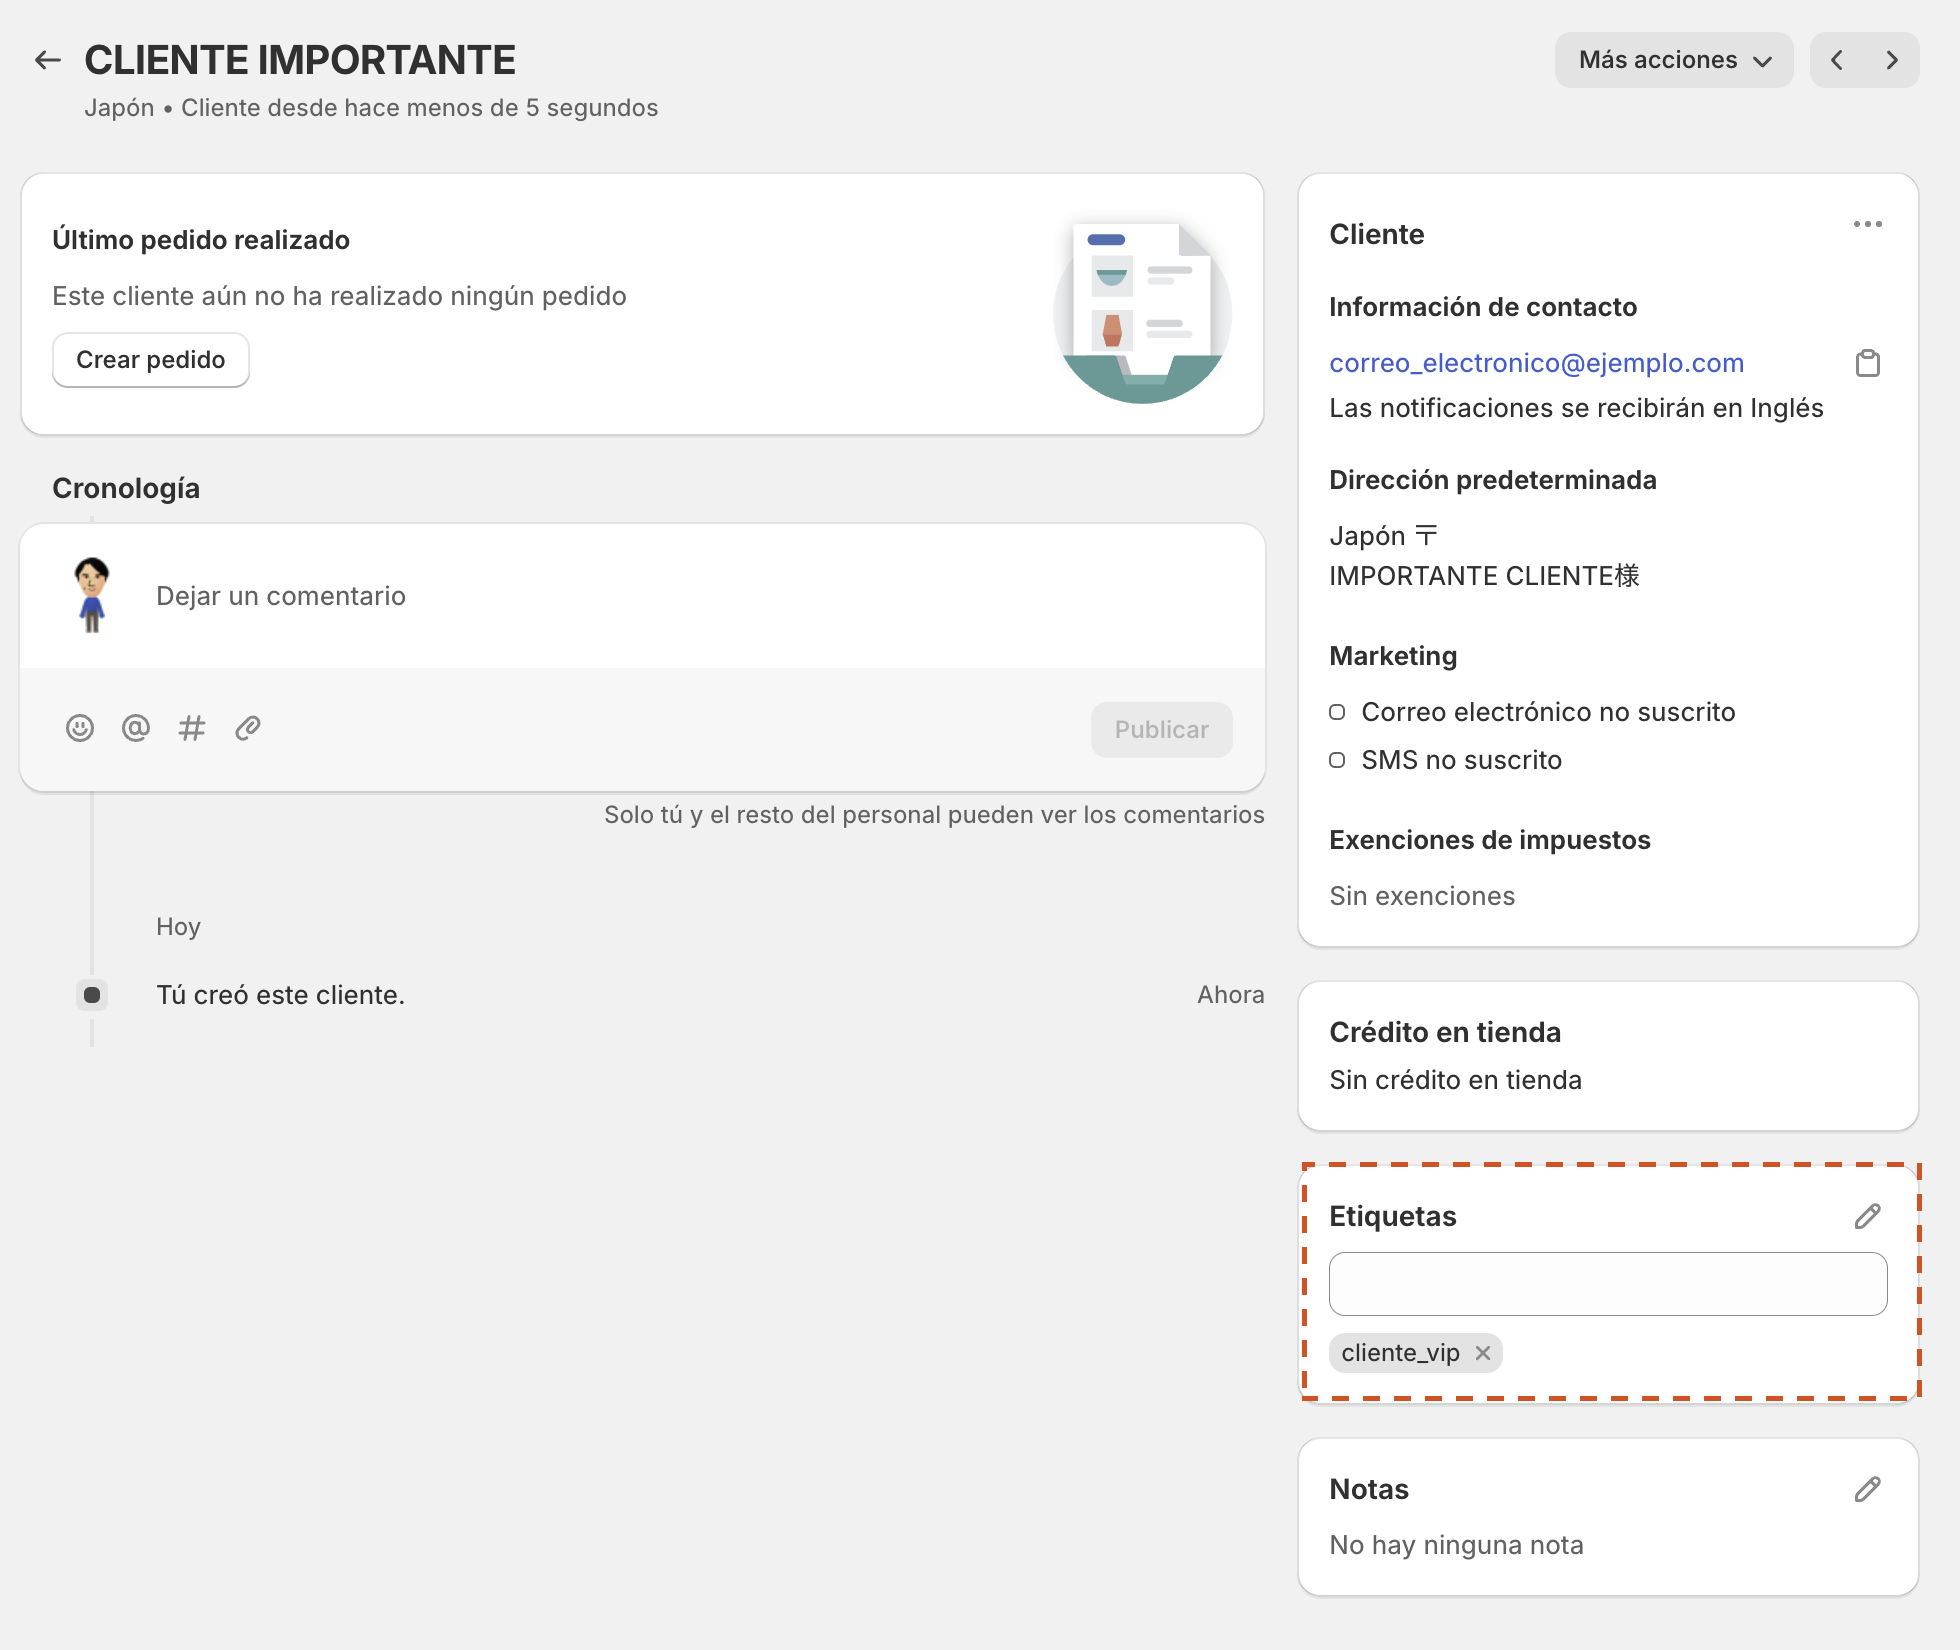Click the 'No hay ninguna nota' text
Screen dimensions: 1960x1650
point(1456,1545)
